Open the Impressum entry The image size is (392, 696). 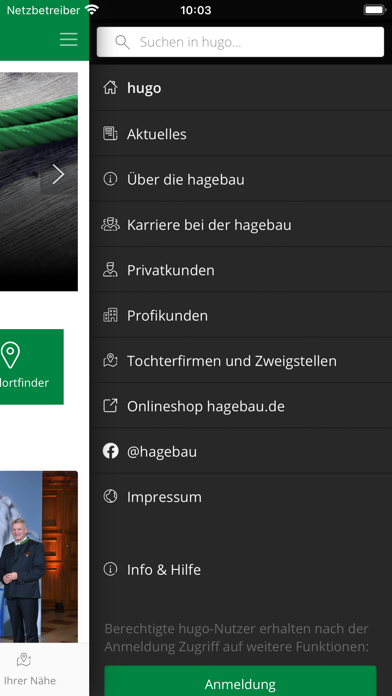point(241,496)
